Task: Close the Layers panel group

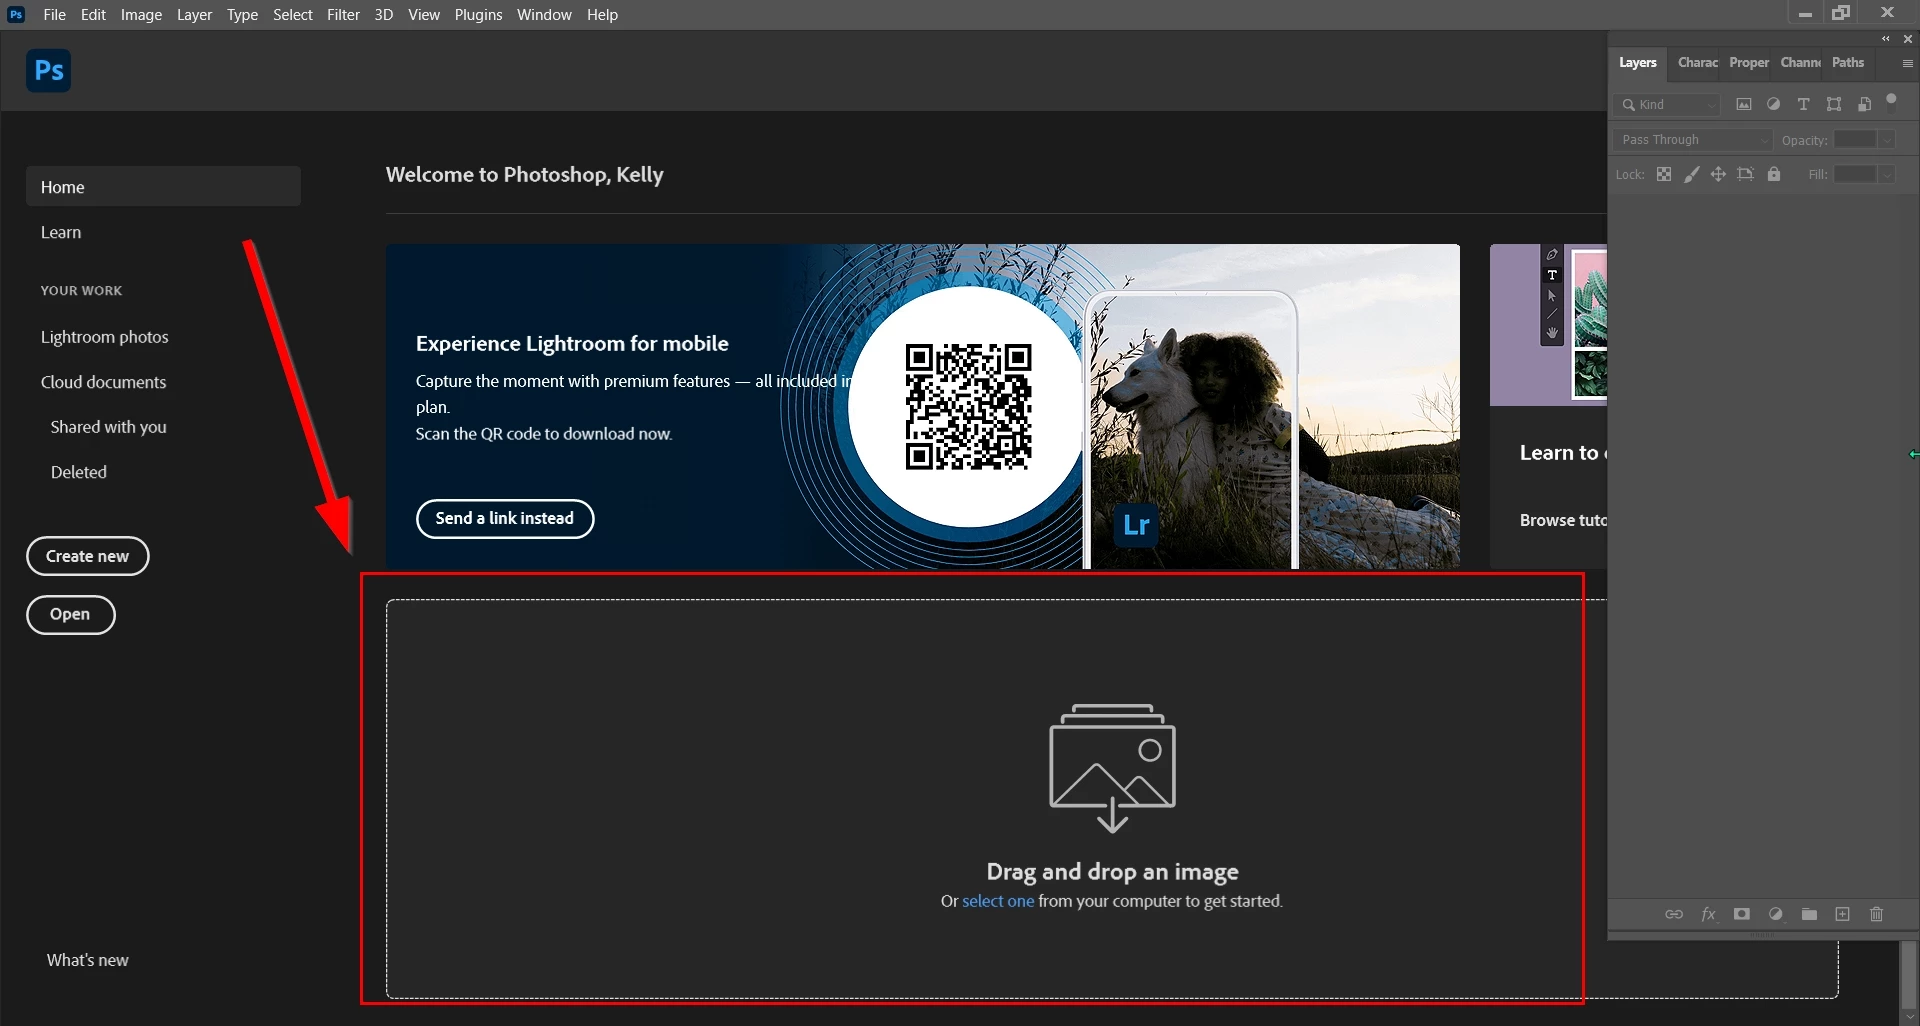Action: (x=1908, y=39)
